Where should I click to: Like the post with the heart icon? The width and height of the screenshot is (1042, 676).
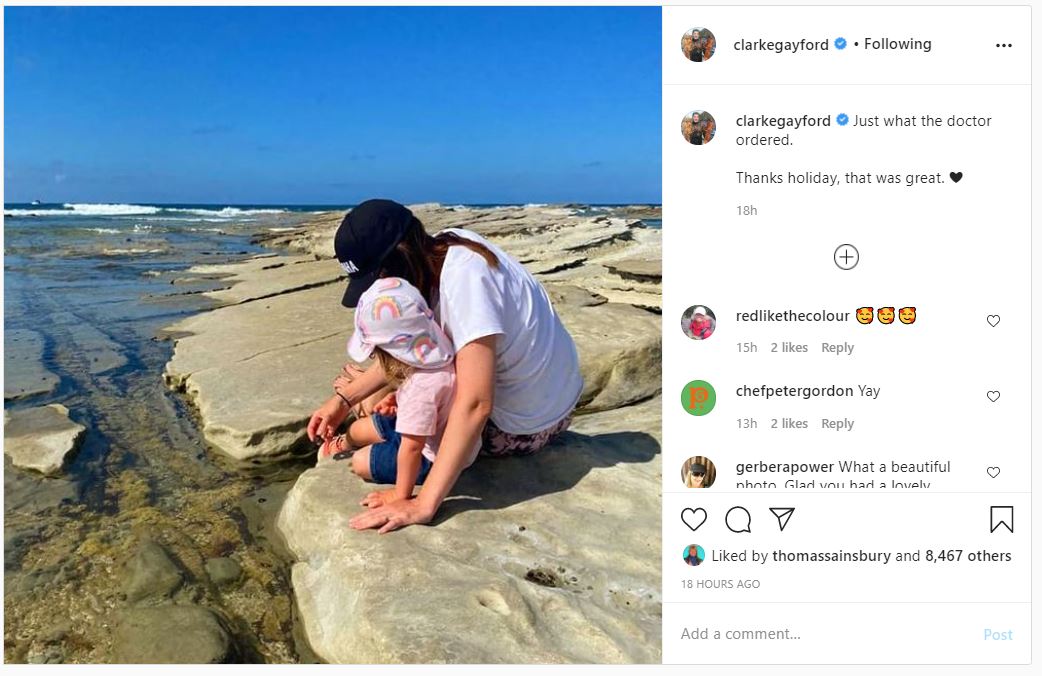(x=693, y=519)
